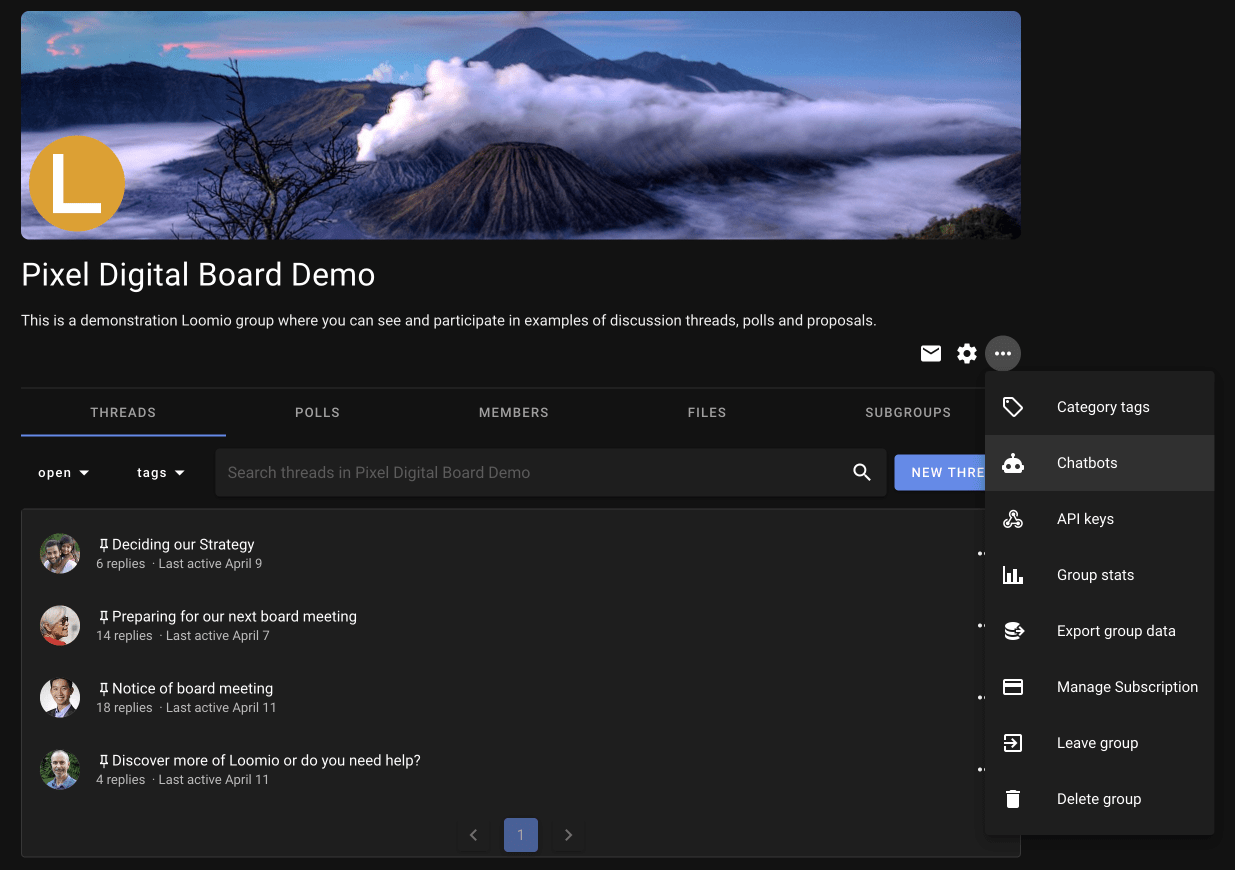
Task: Select Group stats menu item
Action: tap(1100, 575)
